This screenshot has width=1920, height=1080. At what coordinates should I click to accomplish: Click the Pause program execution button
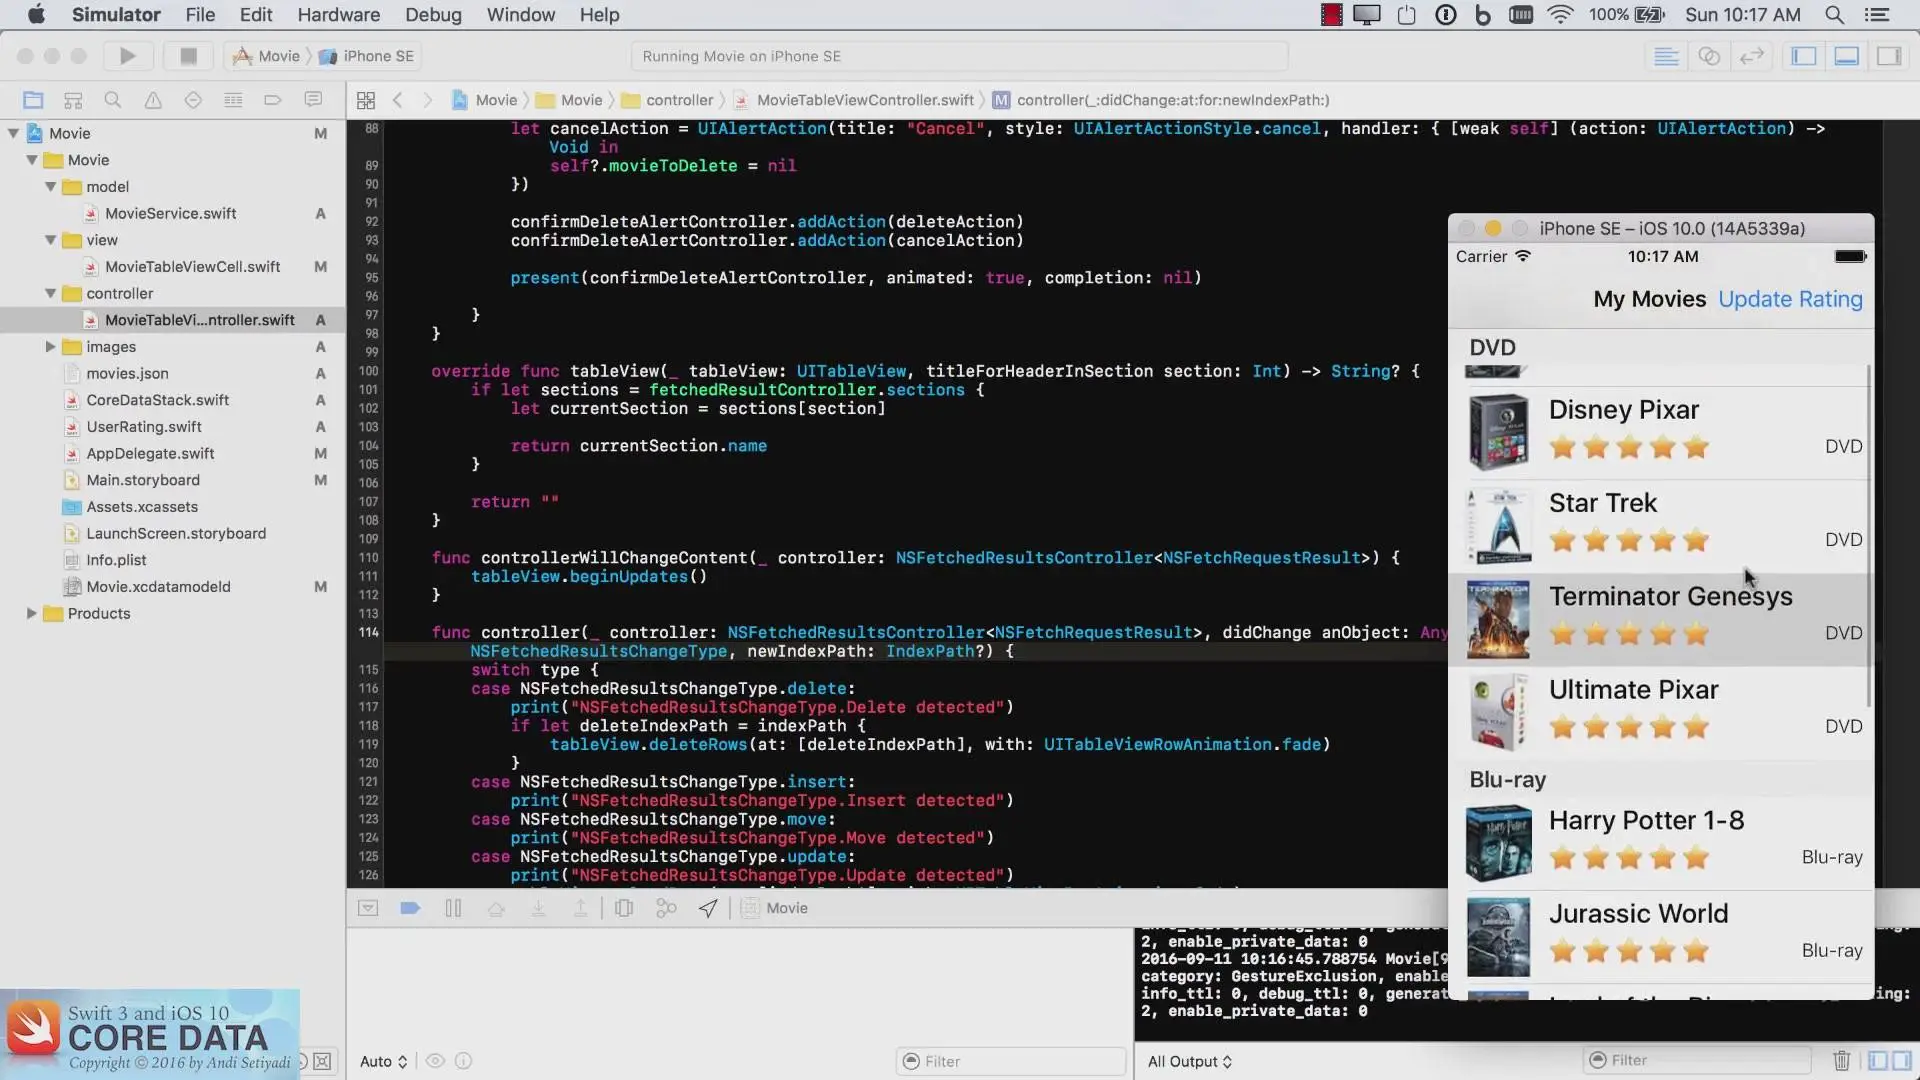pyautogui.click(x=453, y=908)
